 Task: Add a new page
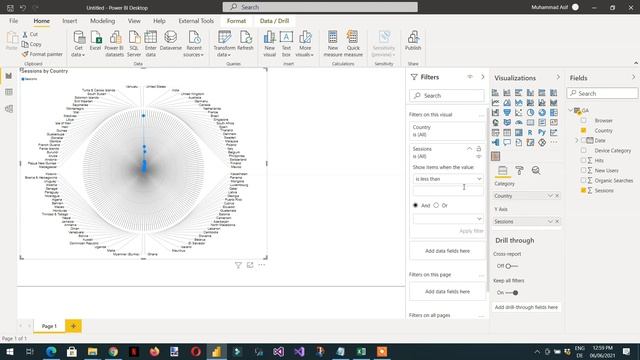click(x=73, y=326)
